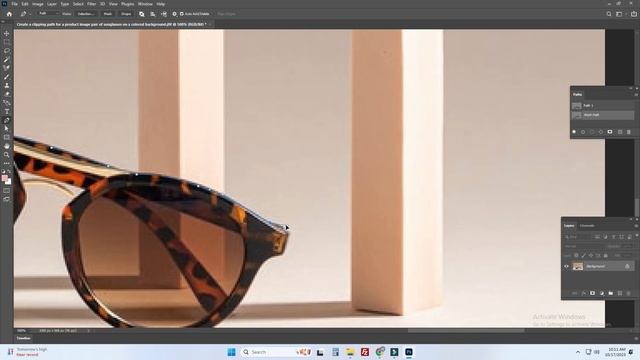Screen dimensions: 640x360
Task: Open Layers panel opacity dropdown
Action: (627, 247)
